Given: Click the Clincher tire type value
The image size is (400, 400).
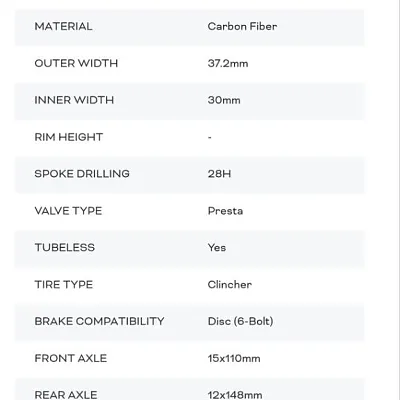Looking at the screenshot, I should (x=230, y=284).
